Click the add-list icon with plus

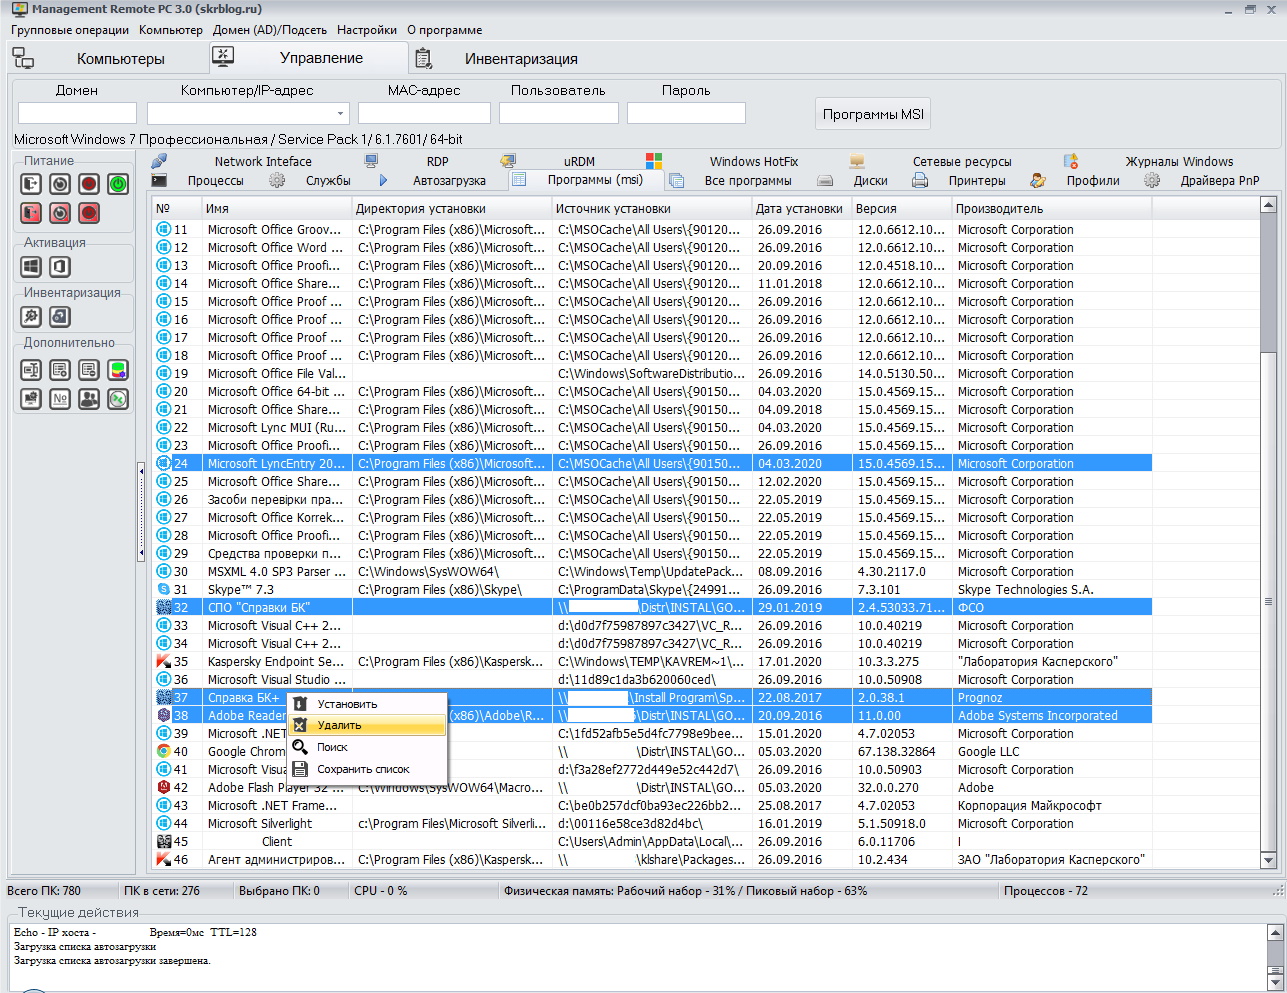[x=60, y=370]
